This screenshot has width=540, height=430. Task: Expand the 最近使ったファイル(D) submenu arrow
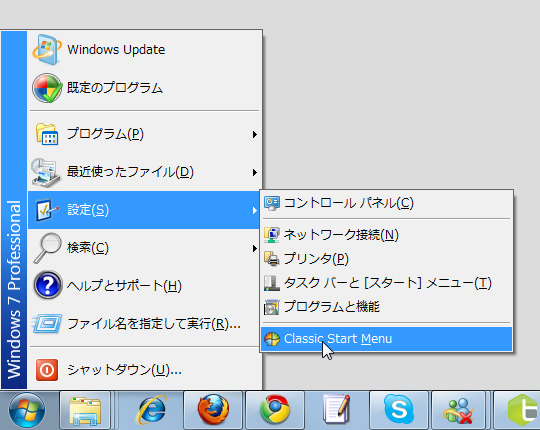click(255, 172)
